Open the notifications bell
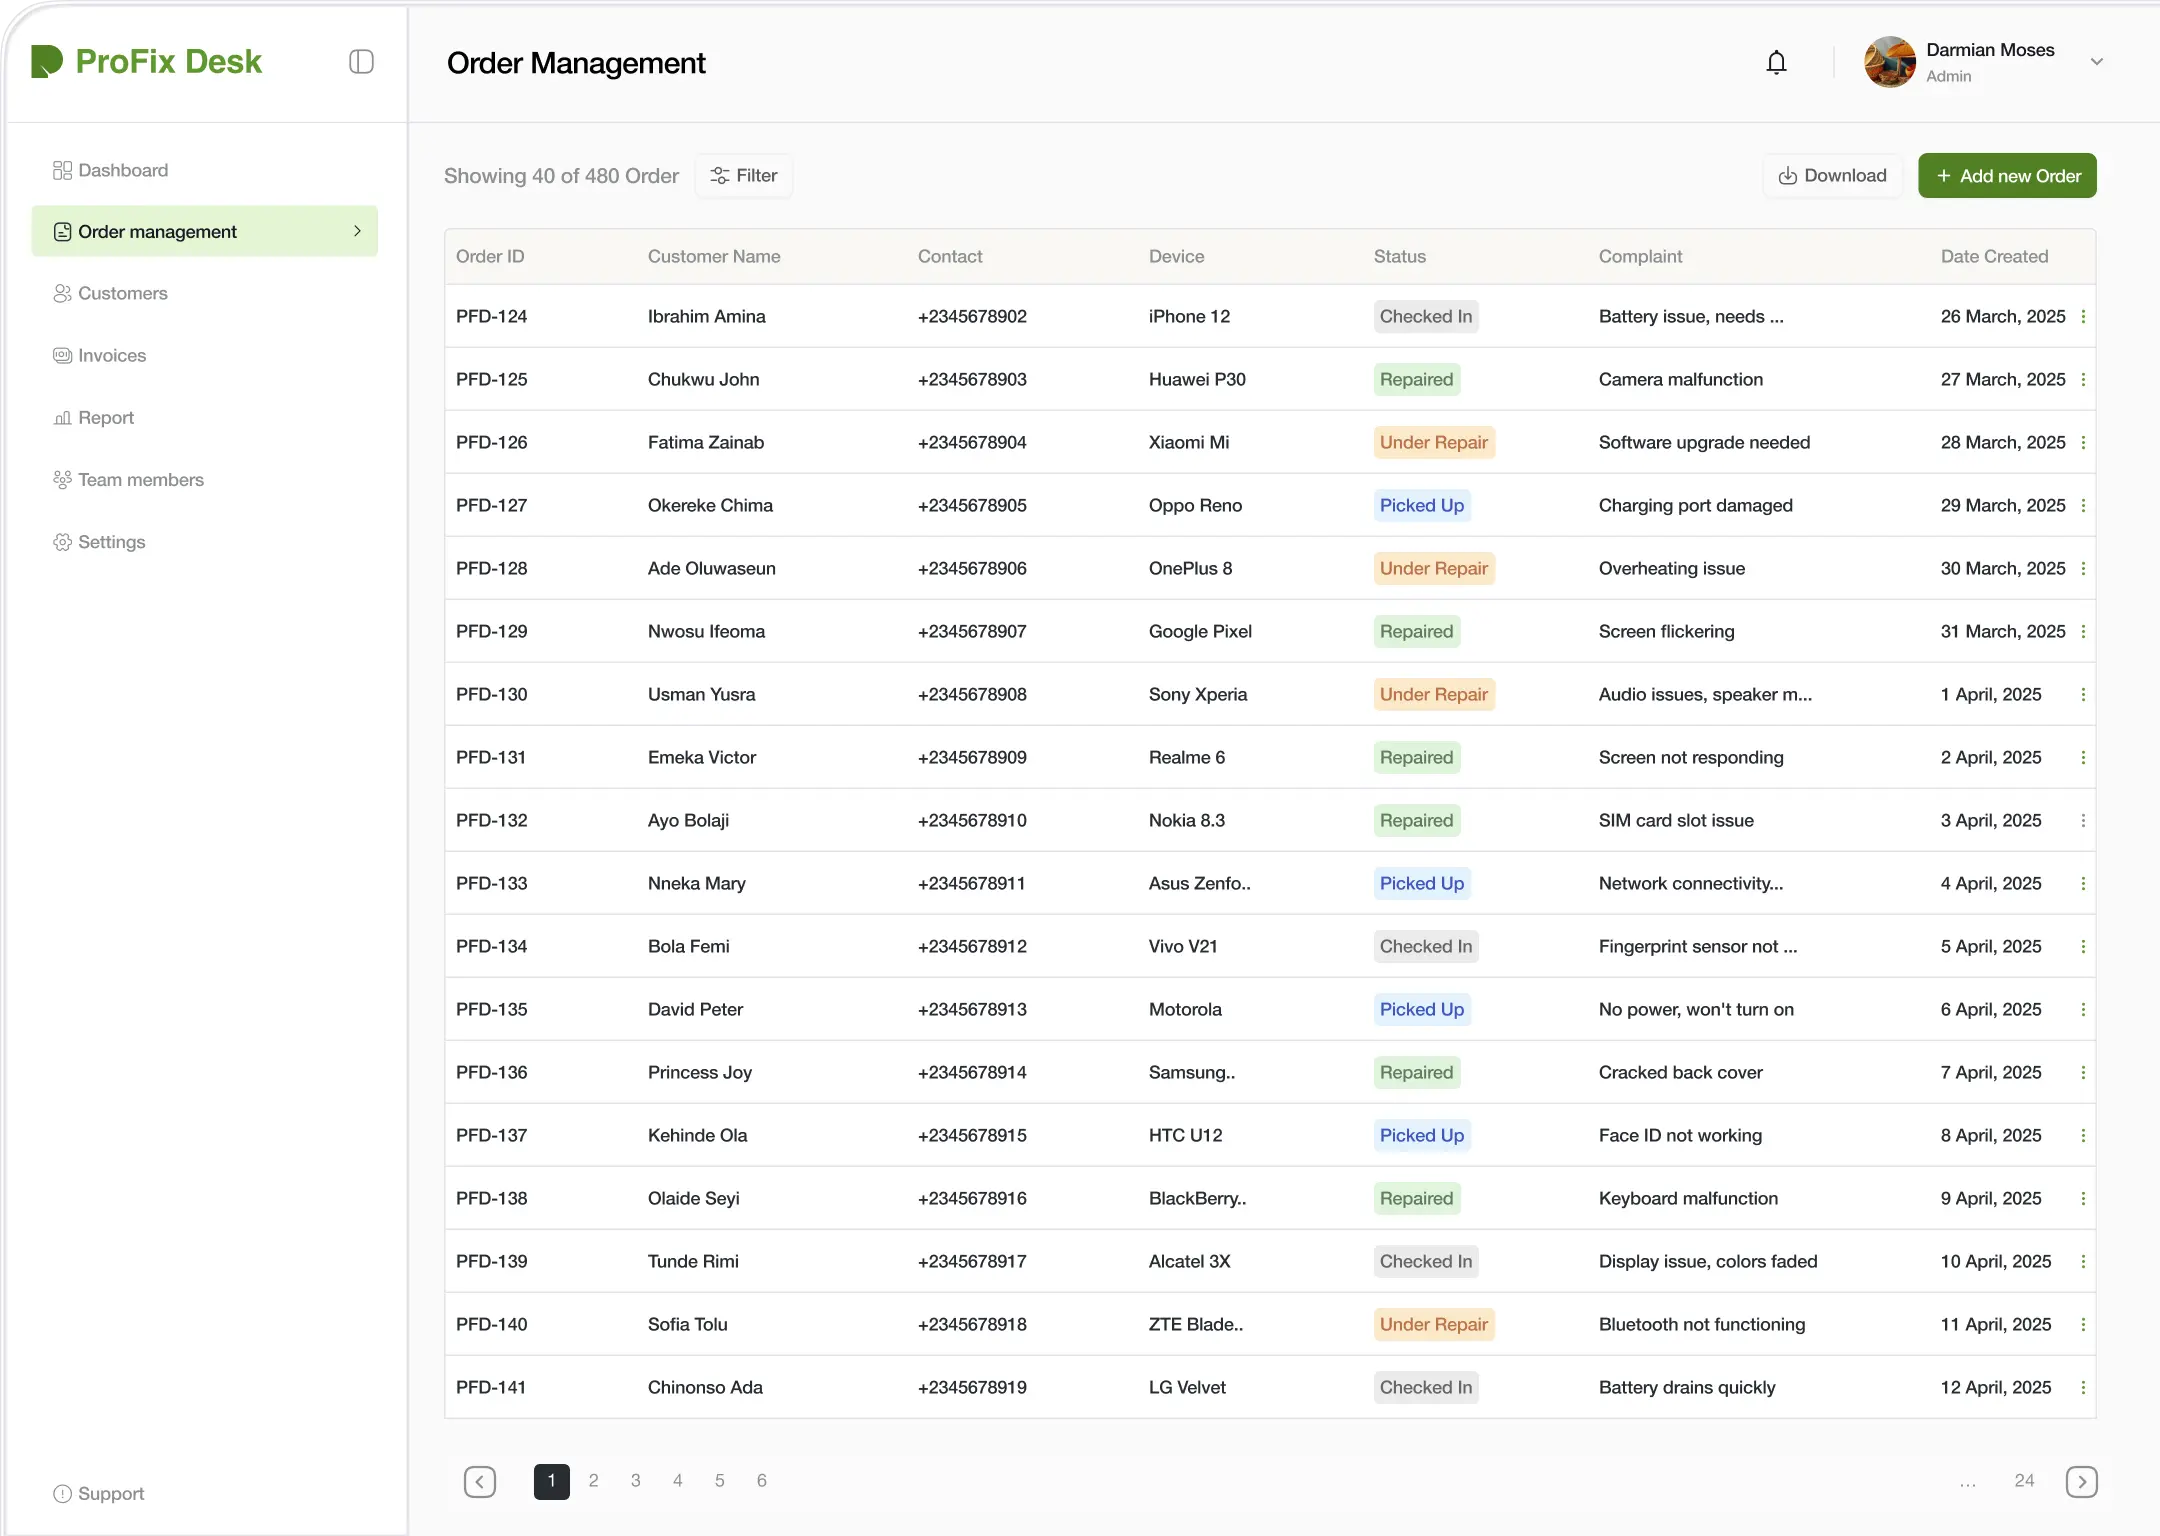This screenshot has height=1536, width=2160. [x=1776, y=62]
